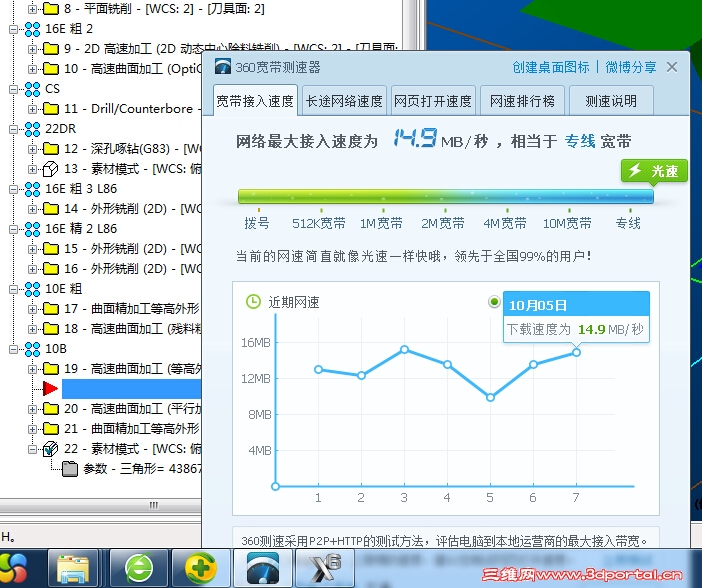The width and height of the screenshot is (702, 588).
Task: Select operation 16 - 外形铣削 row
Action: coord(133,269)
